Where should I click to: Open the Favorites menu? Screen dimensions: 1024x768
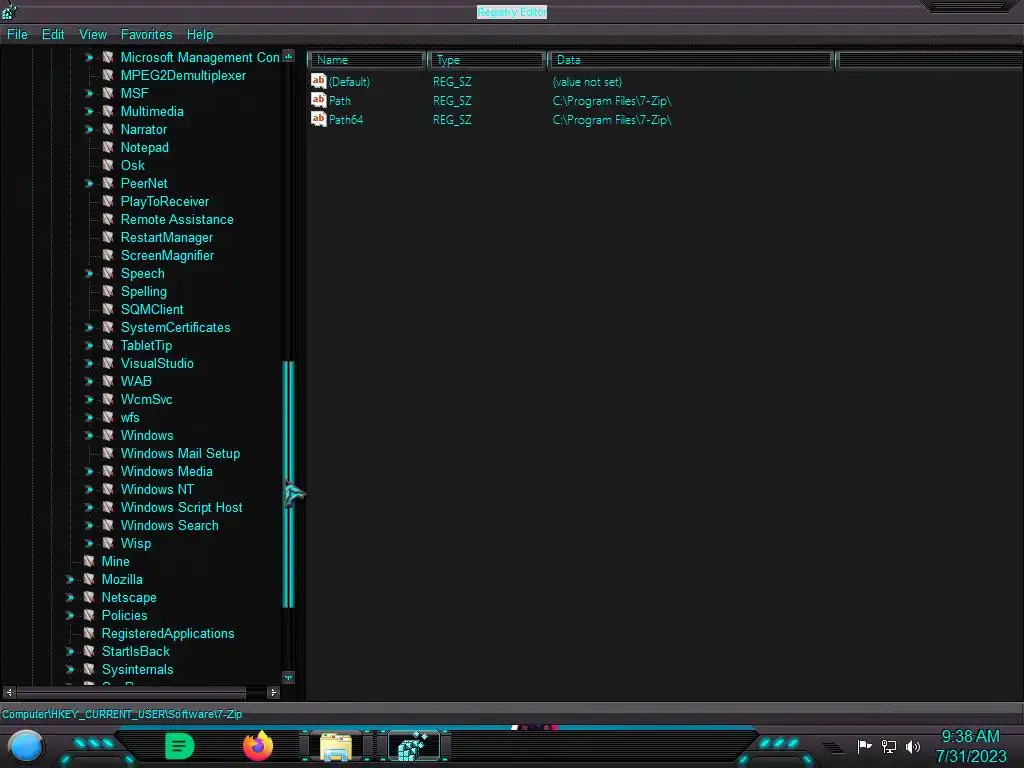[x=146, y=35]
